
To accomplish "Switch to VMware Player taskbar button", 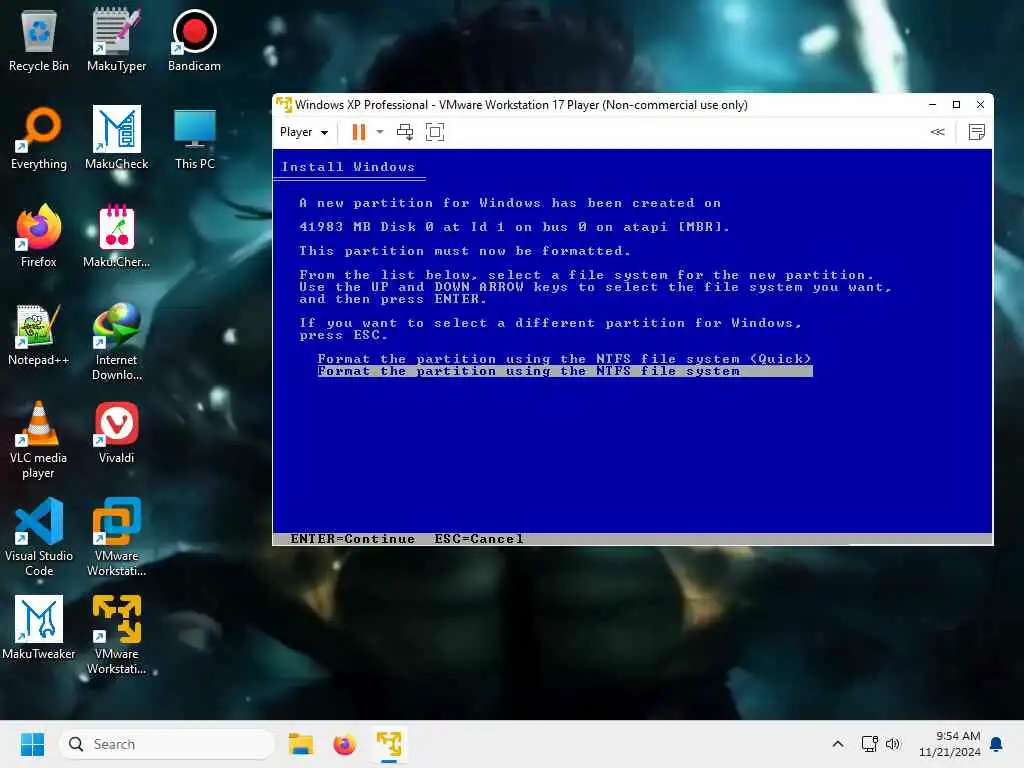I will click(x=389, y=744).
